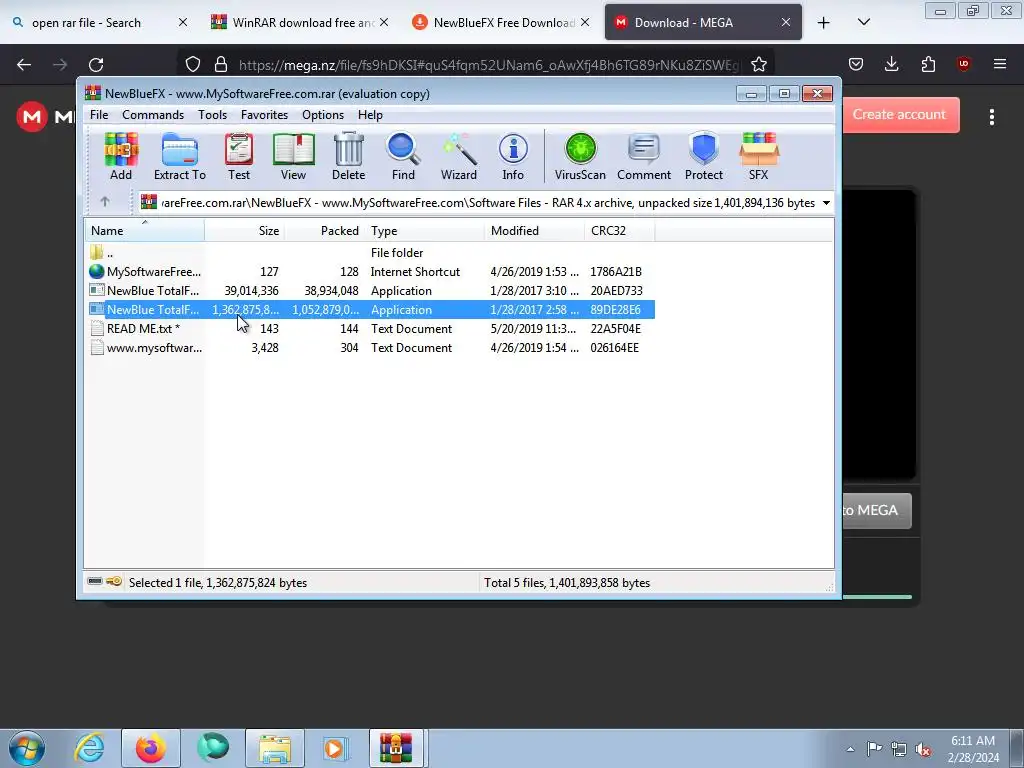Select the parent folder '..' row

pos(370,253)
